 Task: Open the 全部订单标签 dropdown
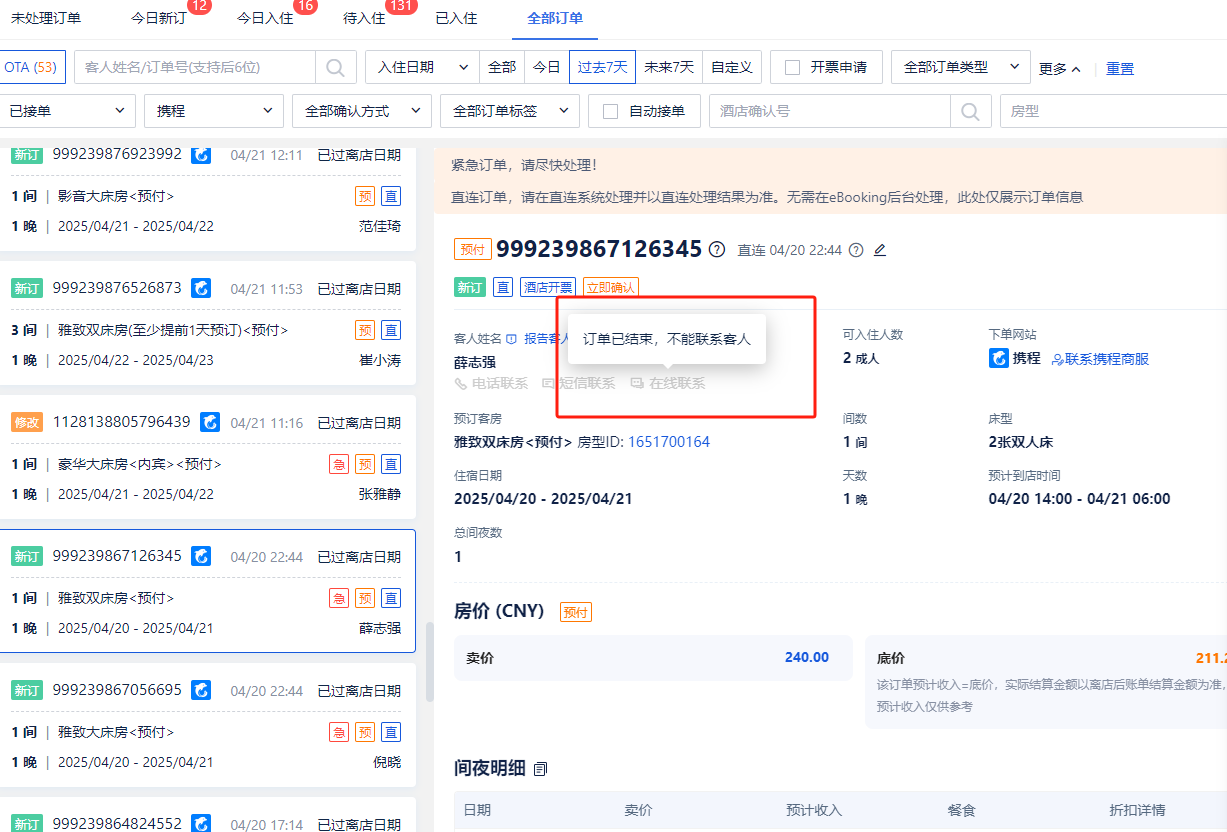click(510, 111)
